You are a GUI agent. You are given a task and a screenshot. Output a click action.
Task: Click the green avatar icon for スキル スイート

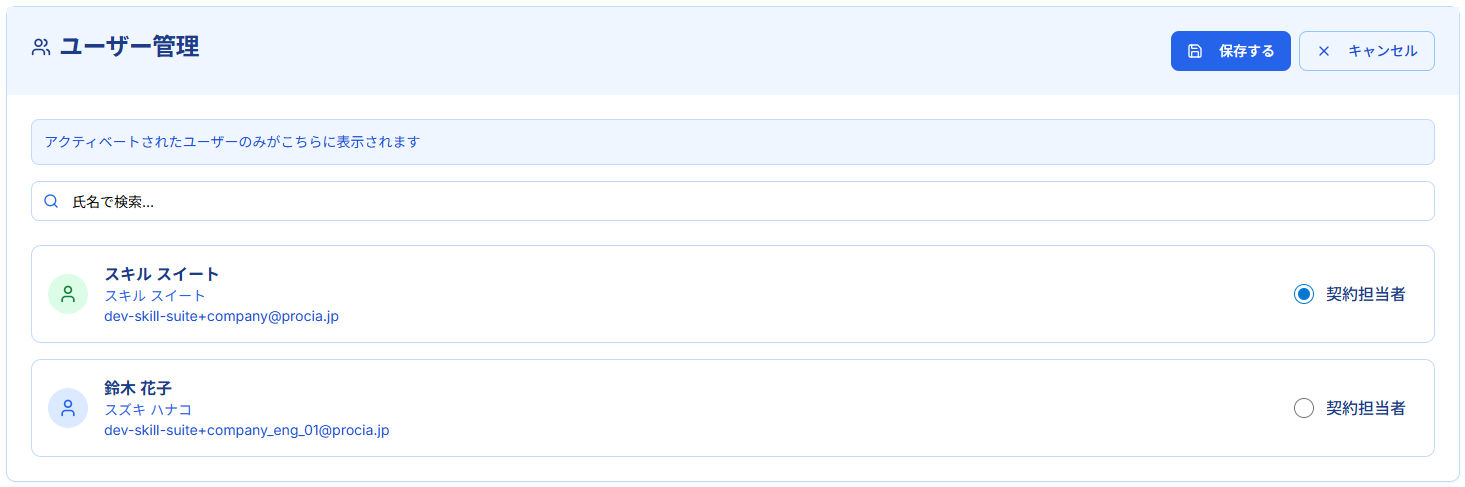click(68, 294)
